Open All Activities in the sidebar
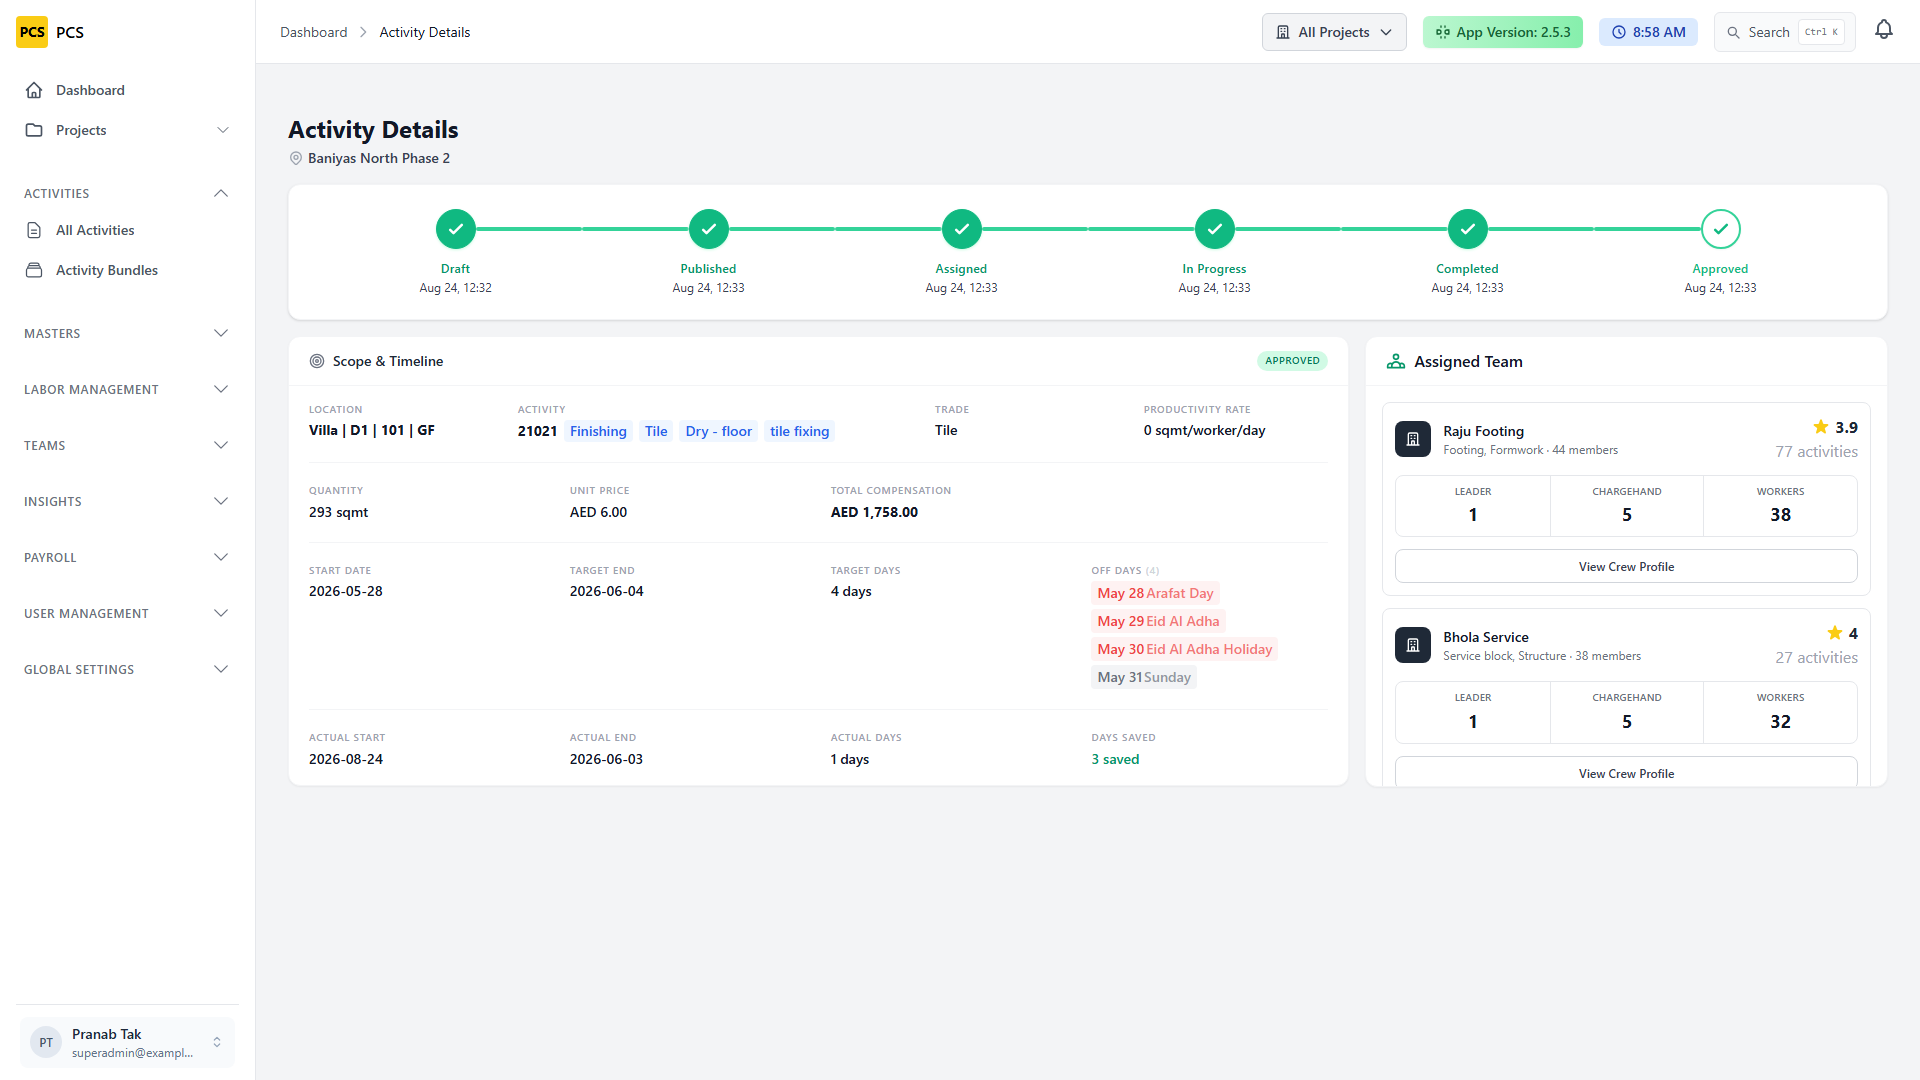Image resolution: width=1920 pixels, height=1080 pixels. point(127,230)
